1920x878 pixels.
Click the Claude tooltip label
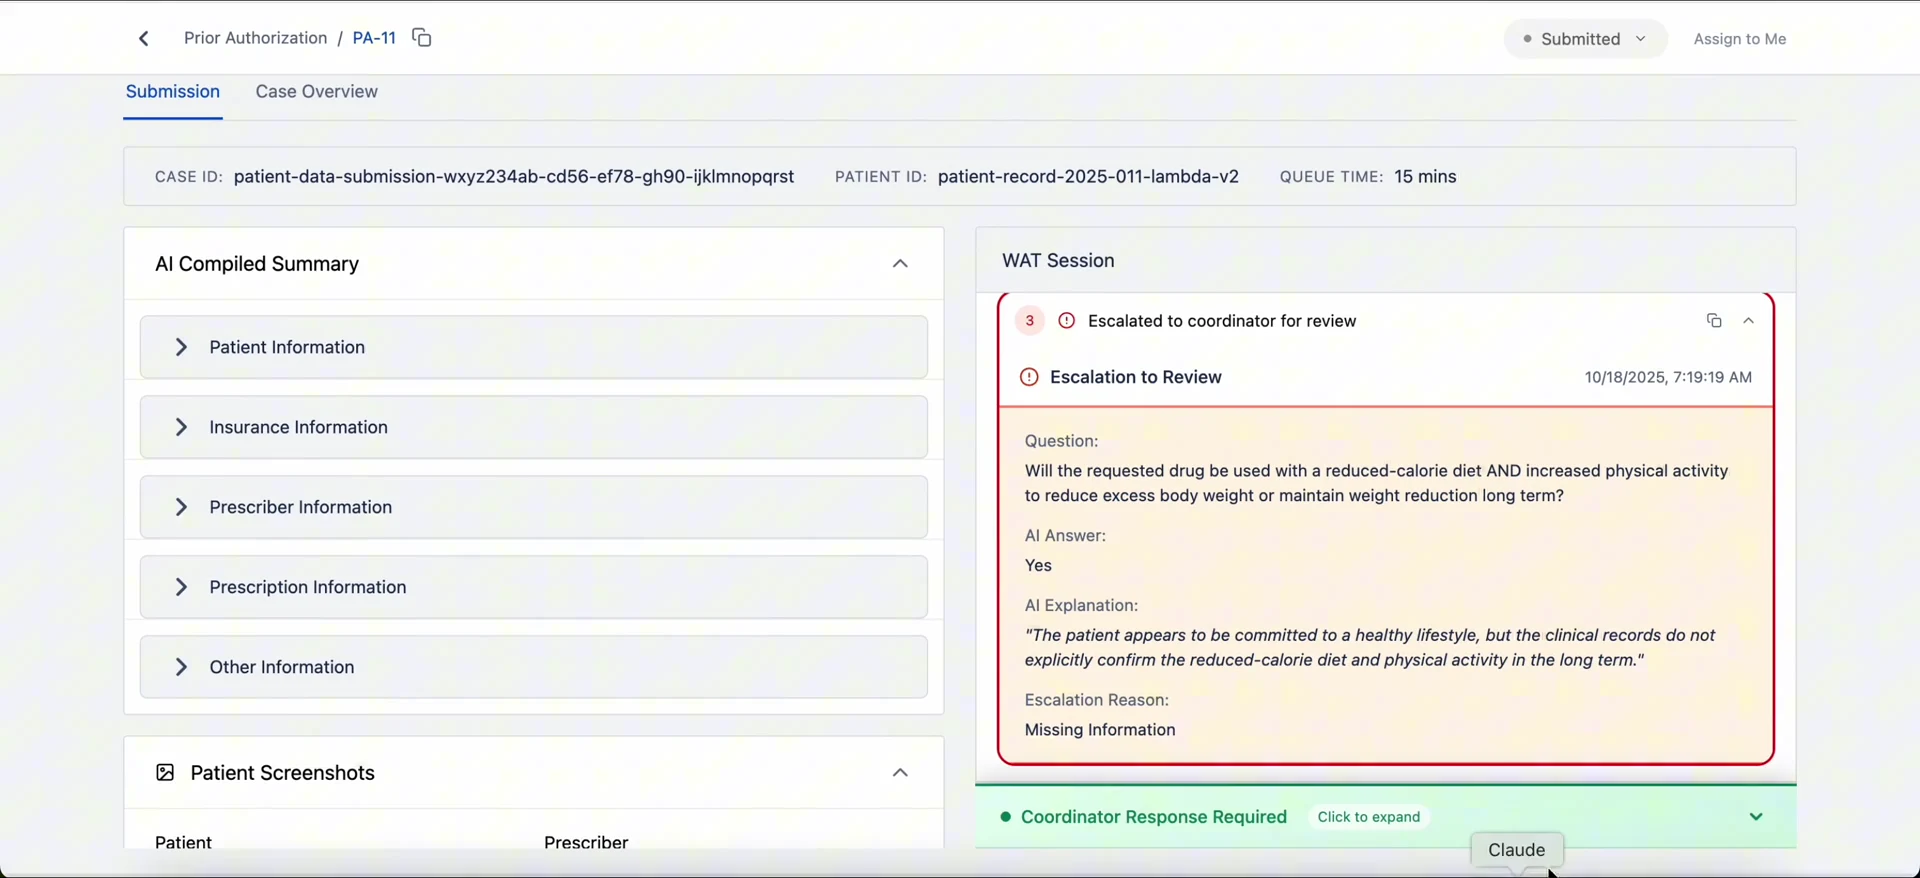click(1516, 850)
